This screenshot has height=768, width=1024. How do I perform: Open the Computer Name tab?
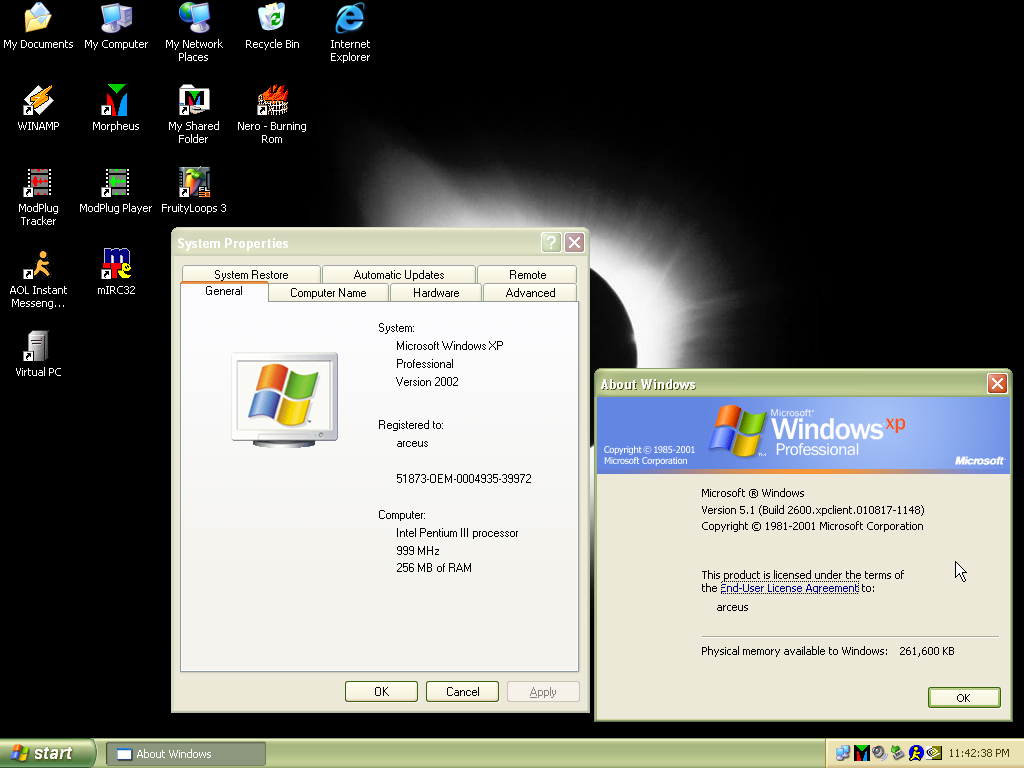(x=328, y=293)
